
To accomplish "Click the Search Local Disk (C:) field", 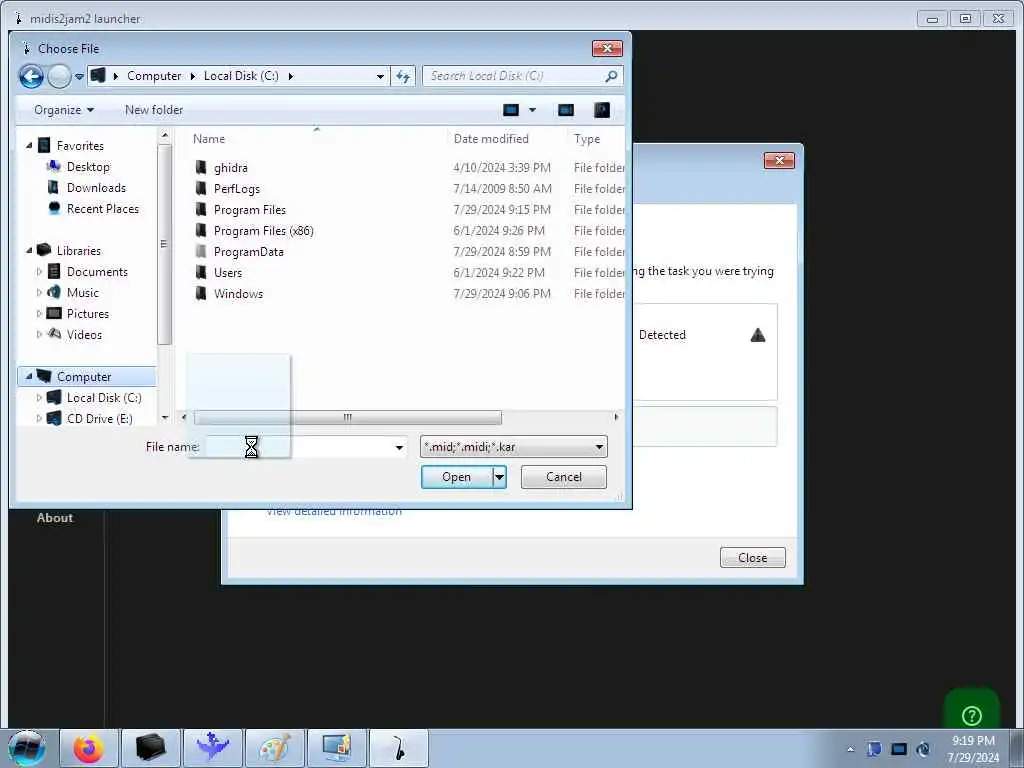I will [x=522, y=76].
